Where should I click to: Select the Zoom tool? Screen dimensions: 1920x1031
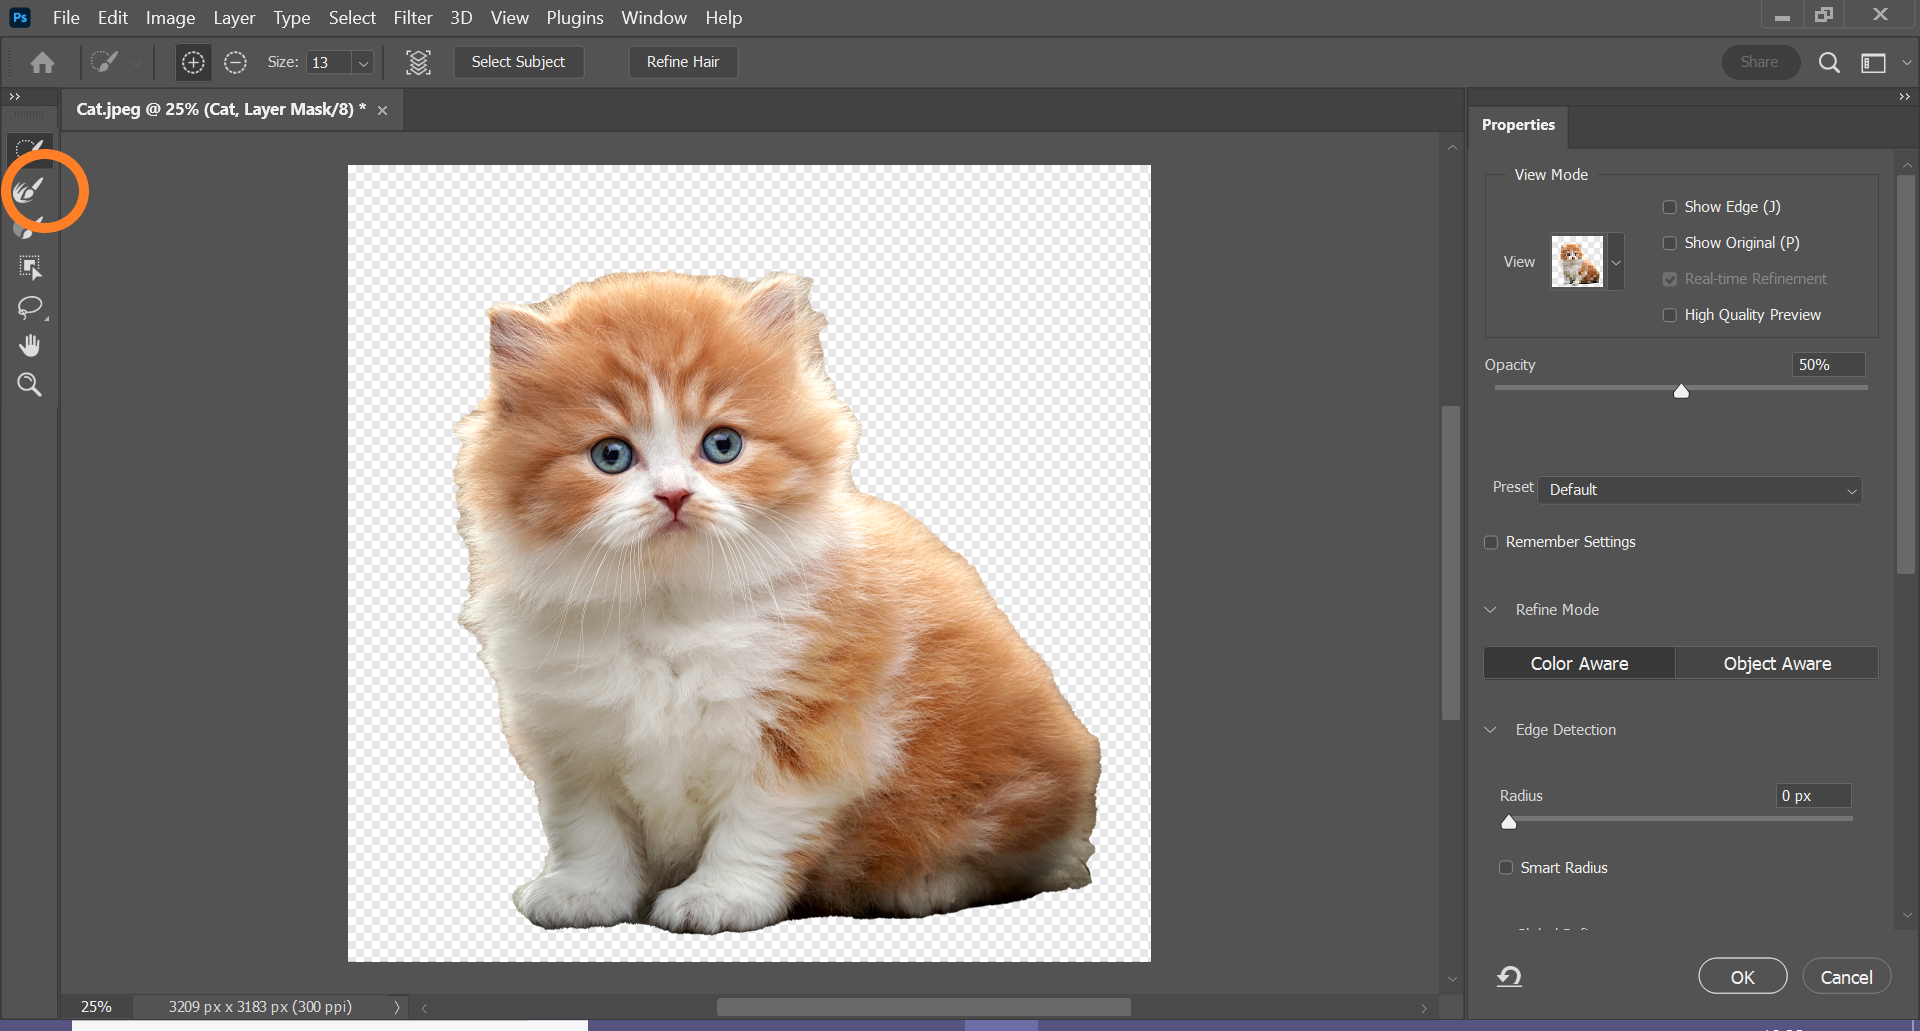pos(29,385)
